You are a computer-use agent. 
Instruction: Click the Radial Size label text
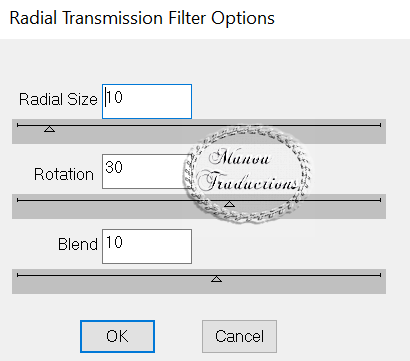(x=58, y=99)
